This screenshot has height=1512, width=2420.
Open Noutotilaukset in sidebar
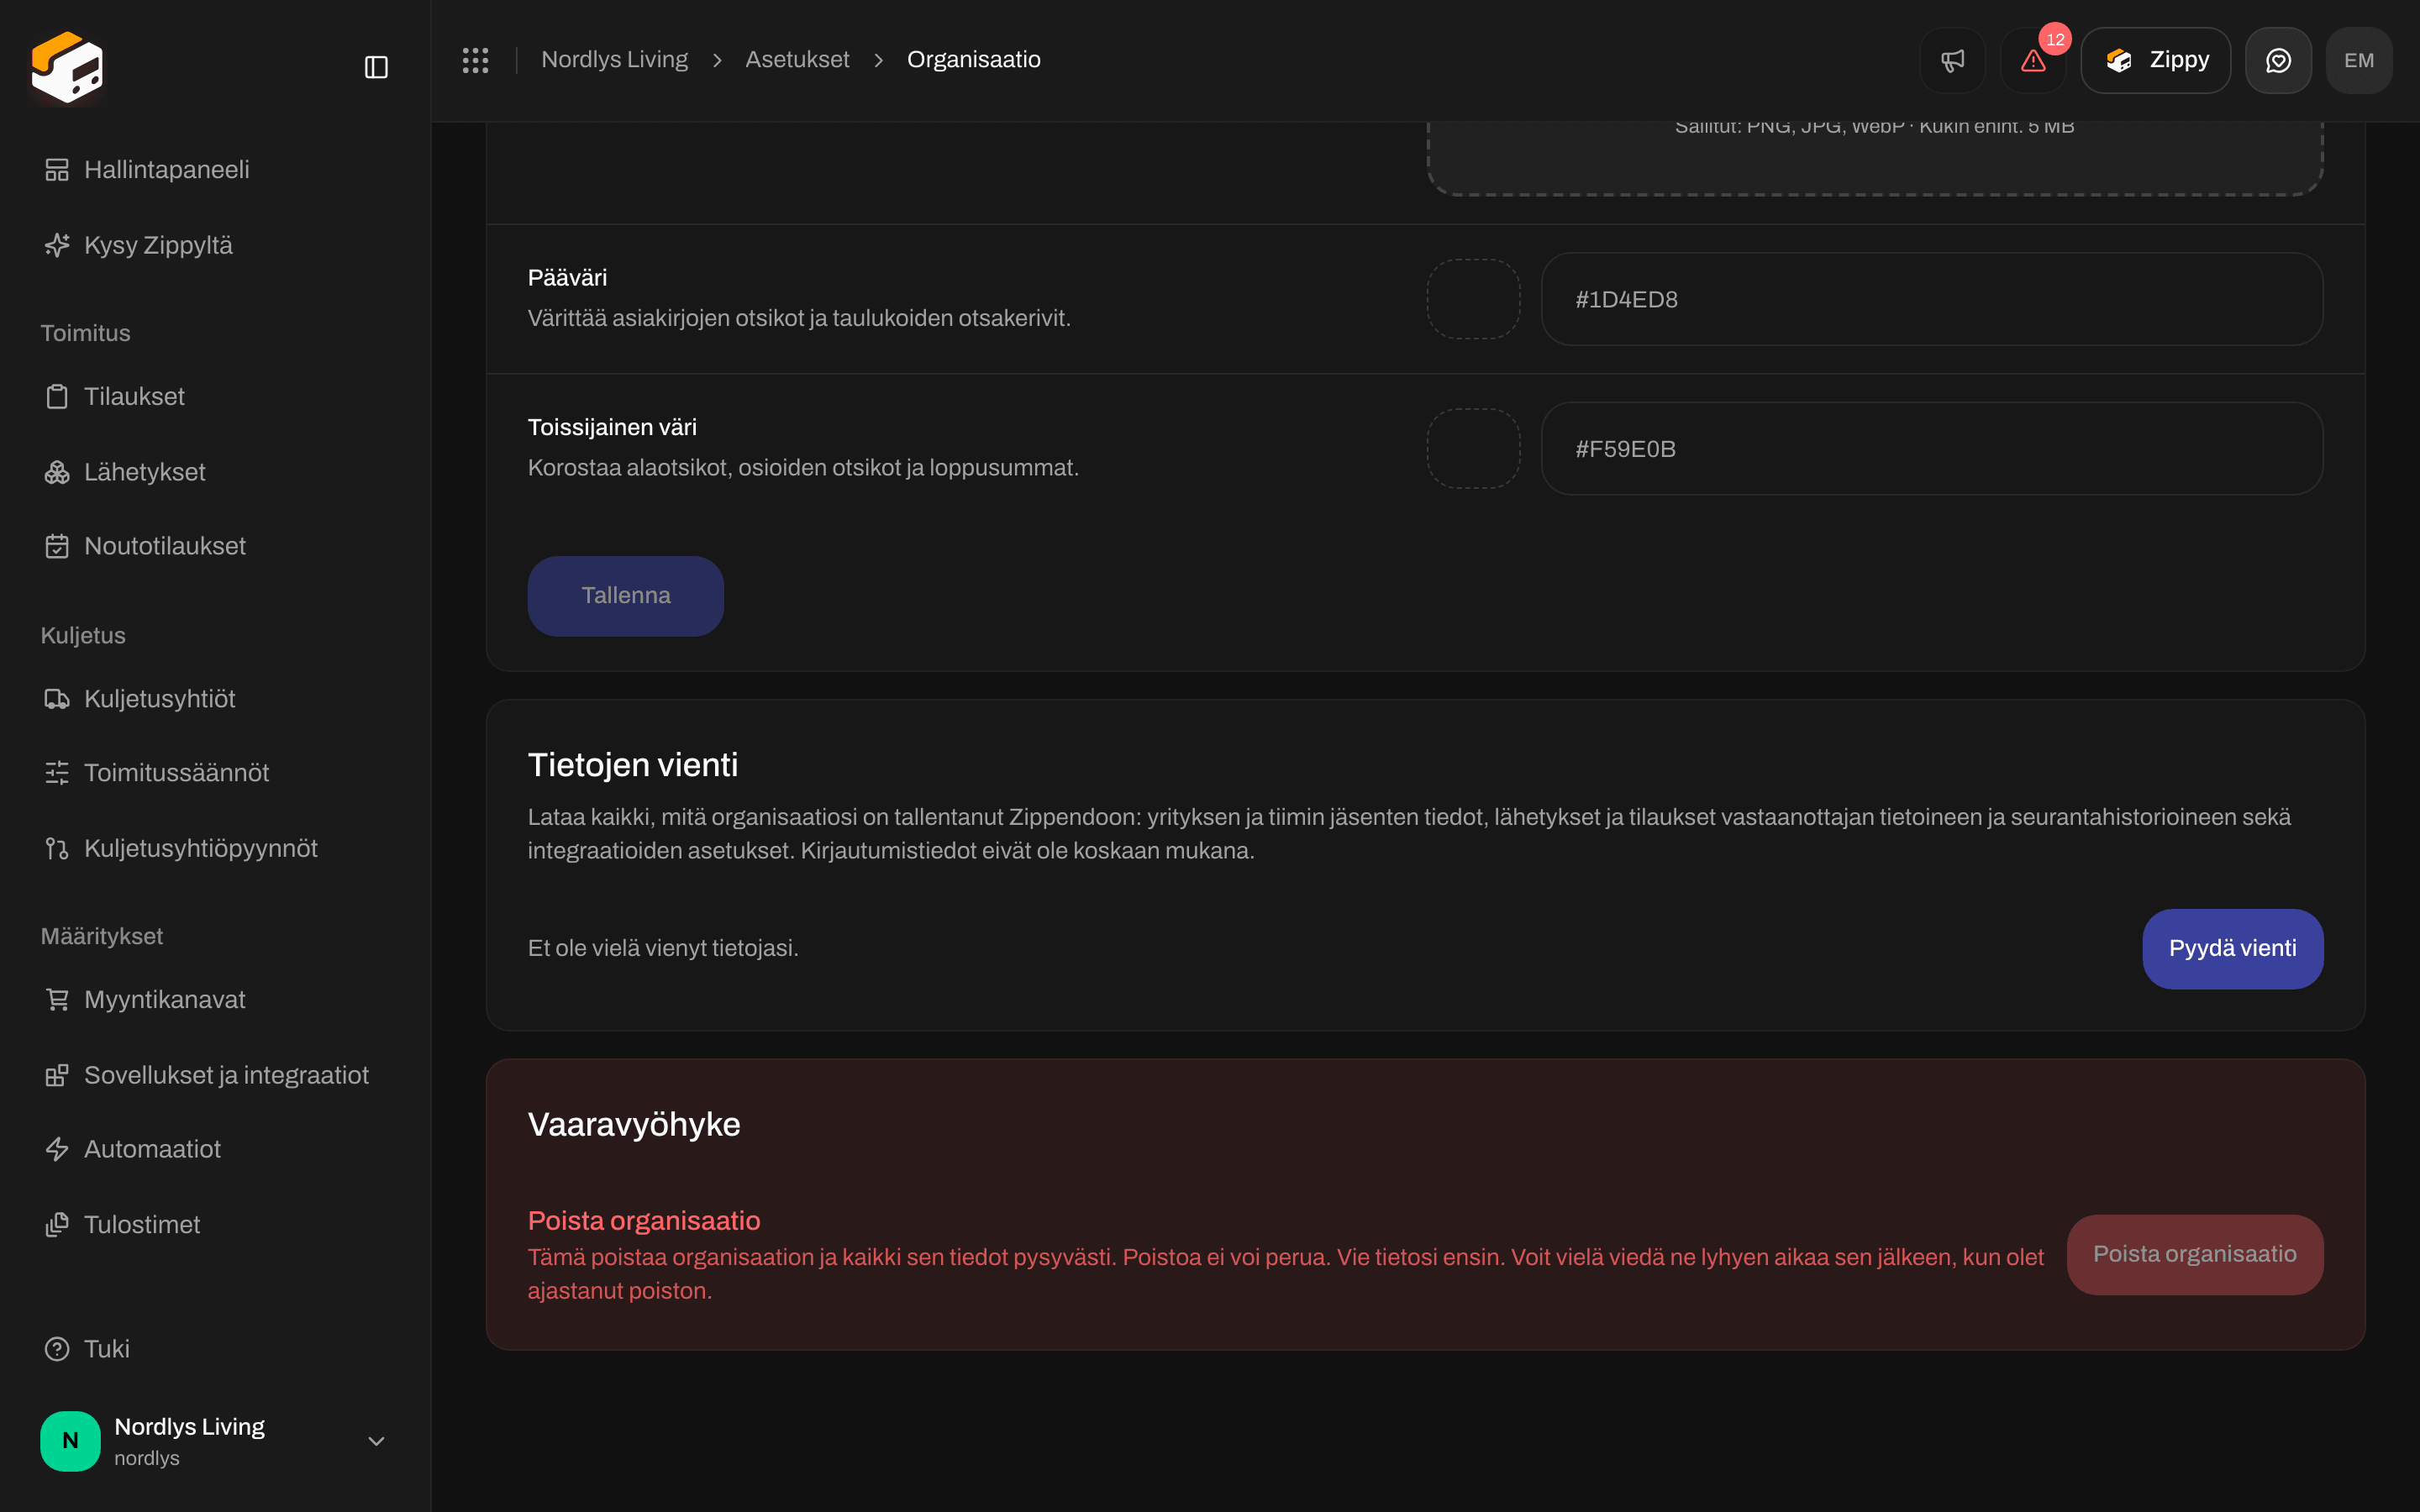[215, 546]
